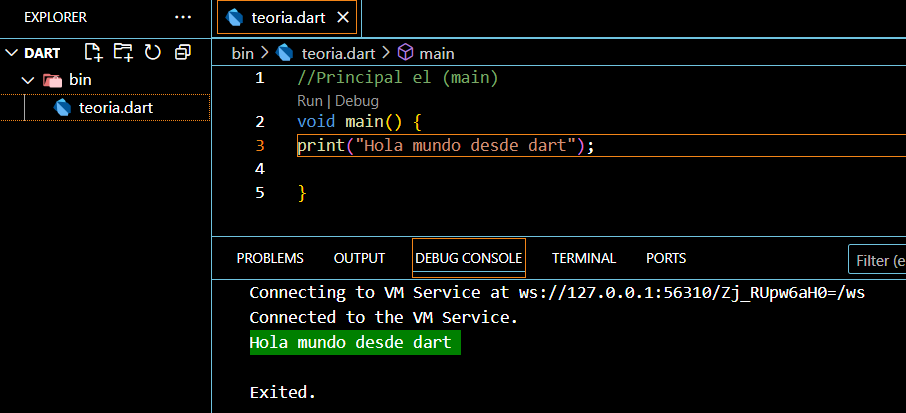The height and width of the screenshot is (413, 906).
Task: Click the Dart file icon in the editor tab
Action: pos(235,17)
